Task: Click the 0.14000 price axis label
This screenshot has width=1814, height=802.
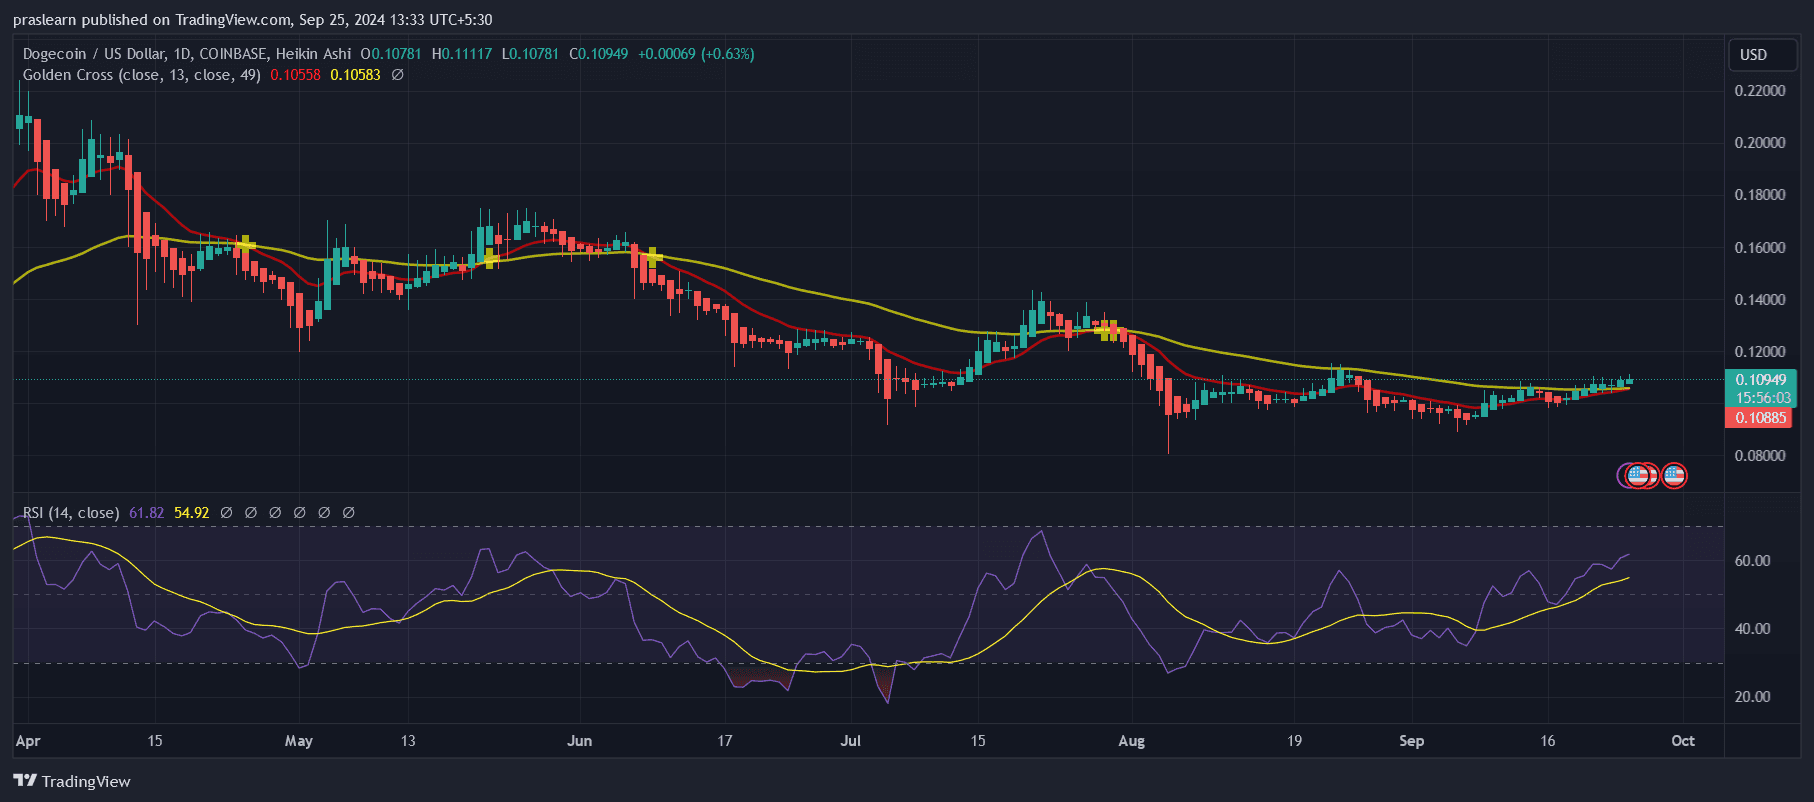Action: pos(1760,300)
